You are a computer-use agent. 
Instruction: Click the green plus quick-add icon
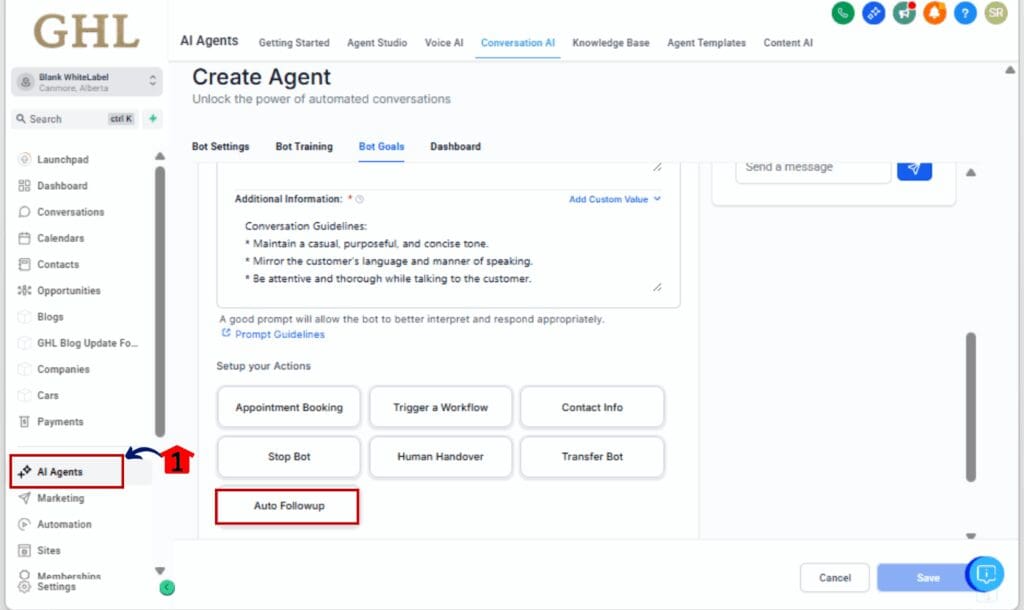(x=153, y=119)
